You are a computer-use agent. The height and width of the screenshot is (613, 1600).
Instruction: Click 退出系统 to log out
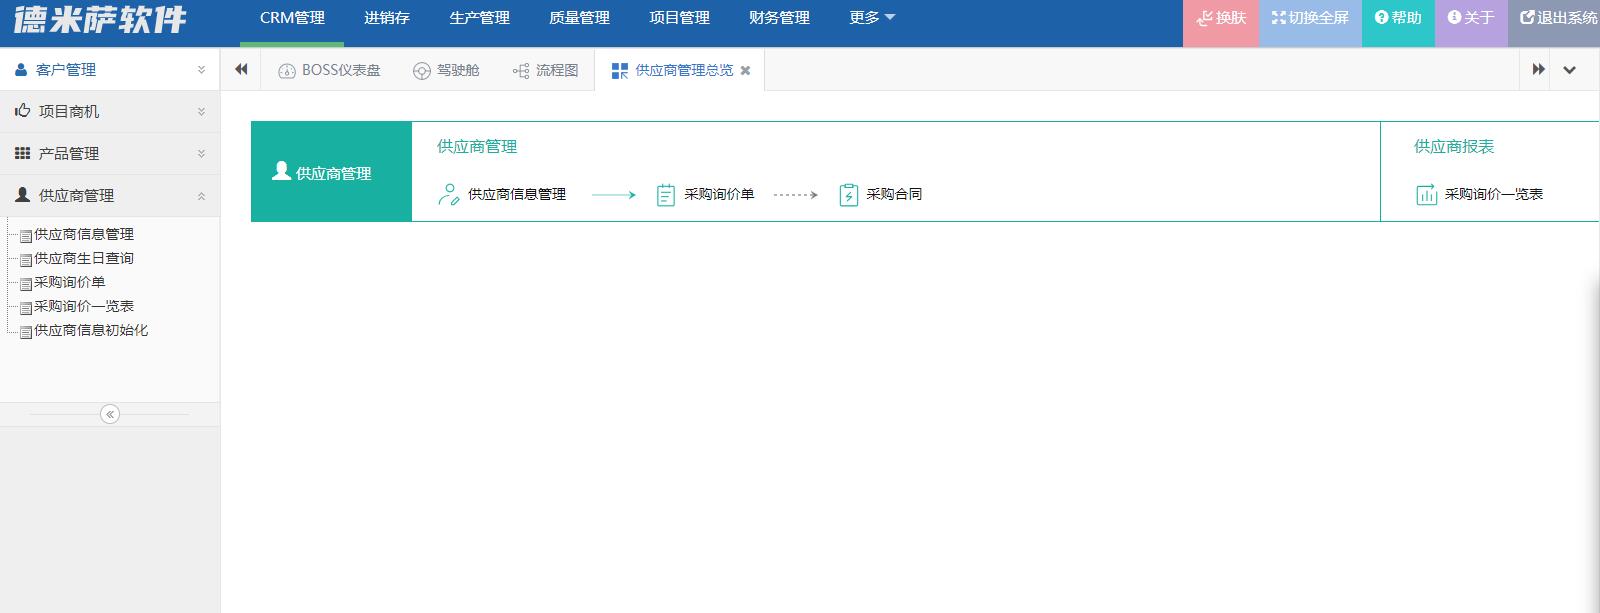[1558, 18]
